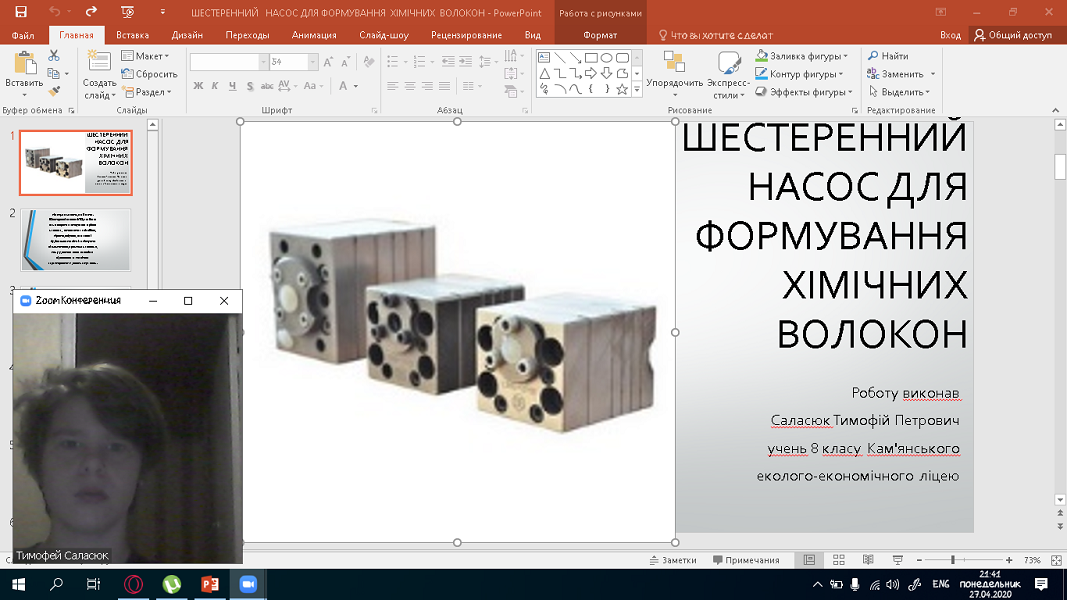Open Zoom app from the taskbar

tap(248, 584)
